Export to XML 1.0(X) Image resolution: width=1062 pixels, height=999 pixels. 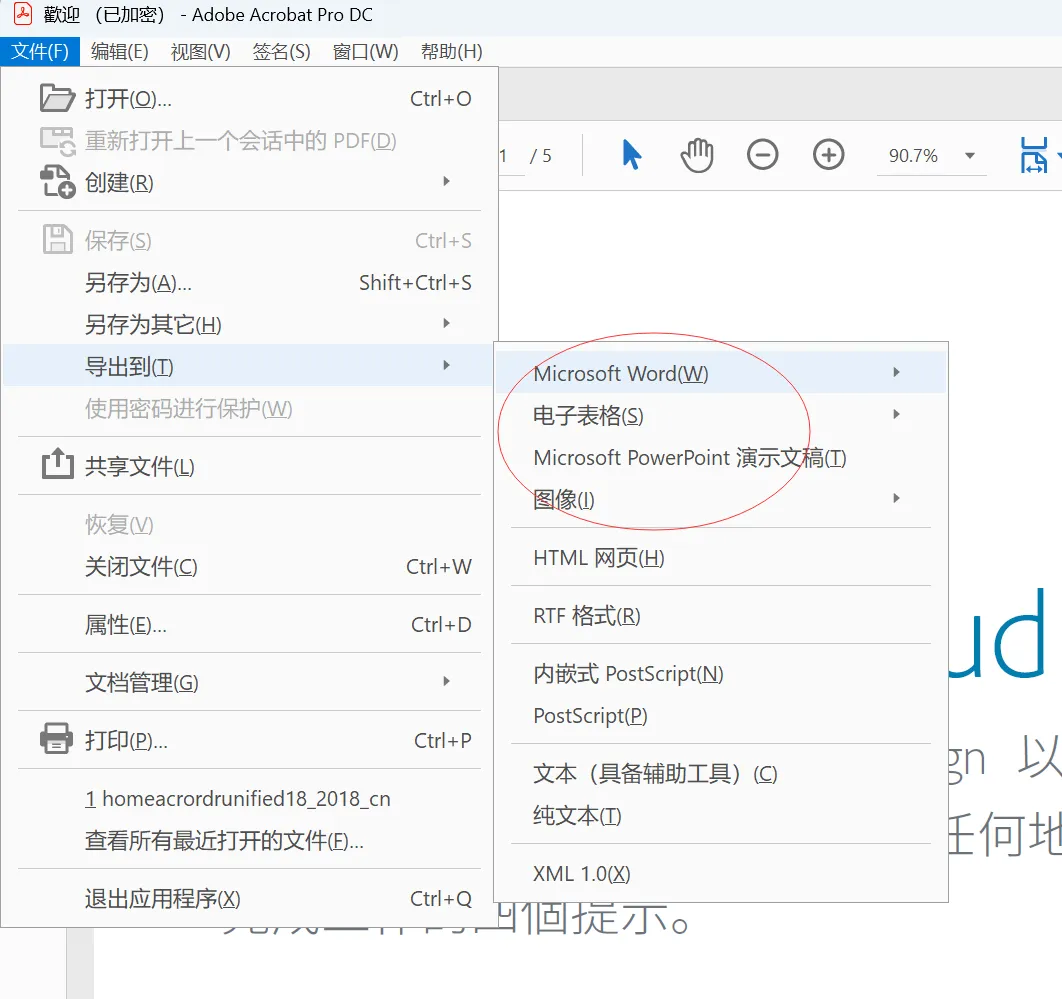click(x=721, y=873)
